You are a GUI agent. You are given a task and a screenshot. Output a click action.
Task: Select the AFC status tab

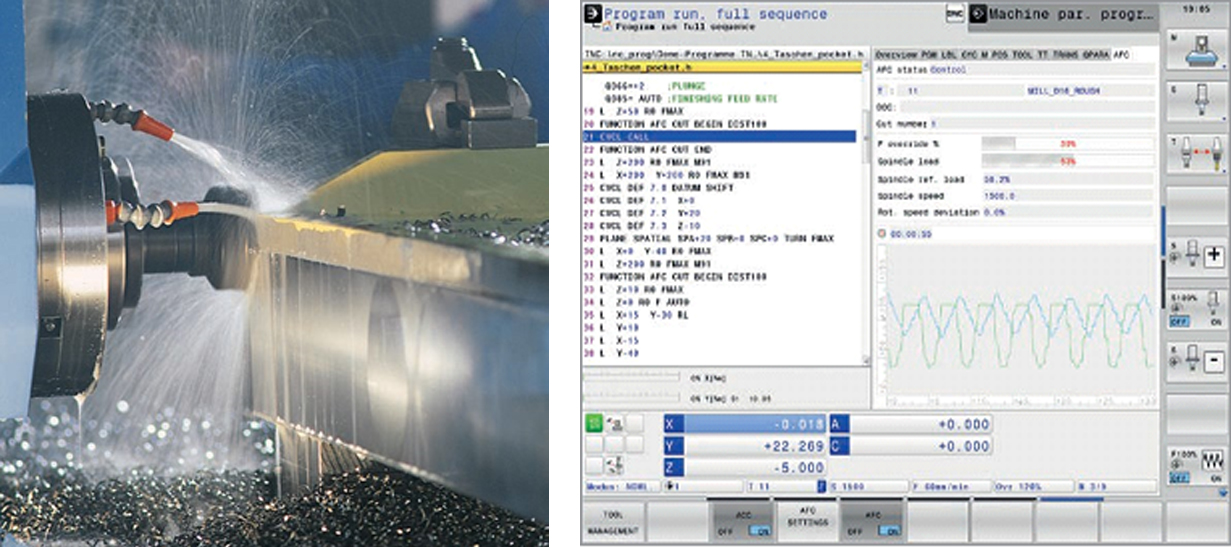(x=1121, y=54)
